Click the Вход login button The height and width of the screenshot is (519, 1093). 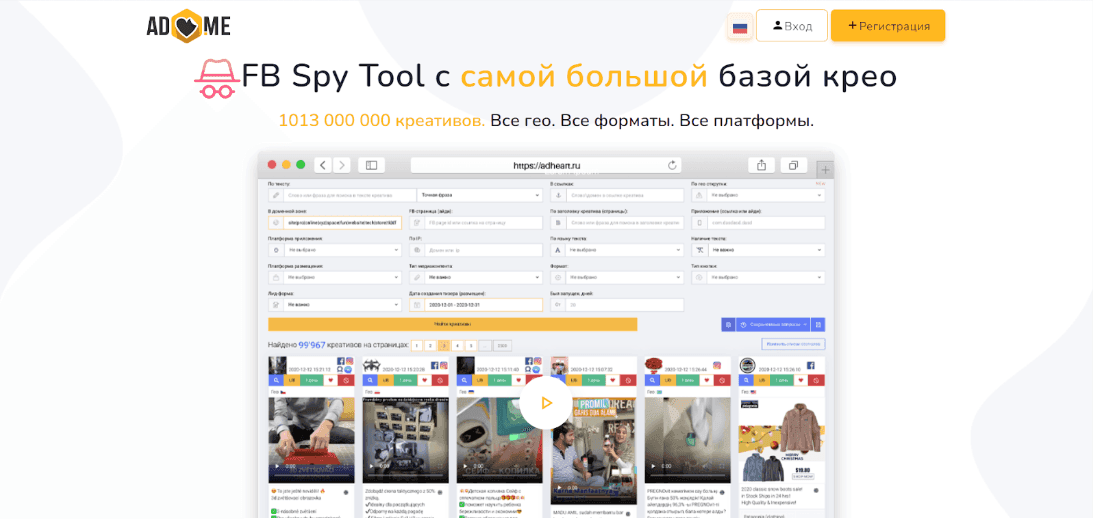792,26
